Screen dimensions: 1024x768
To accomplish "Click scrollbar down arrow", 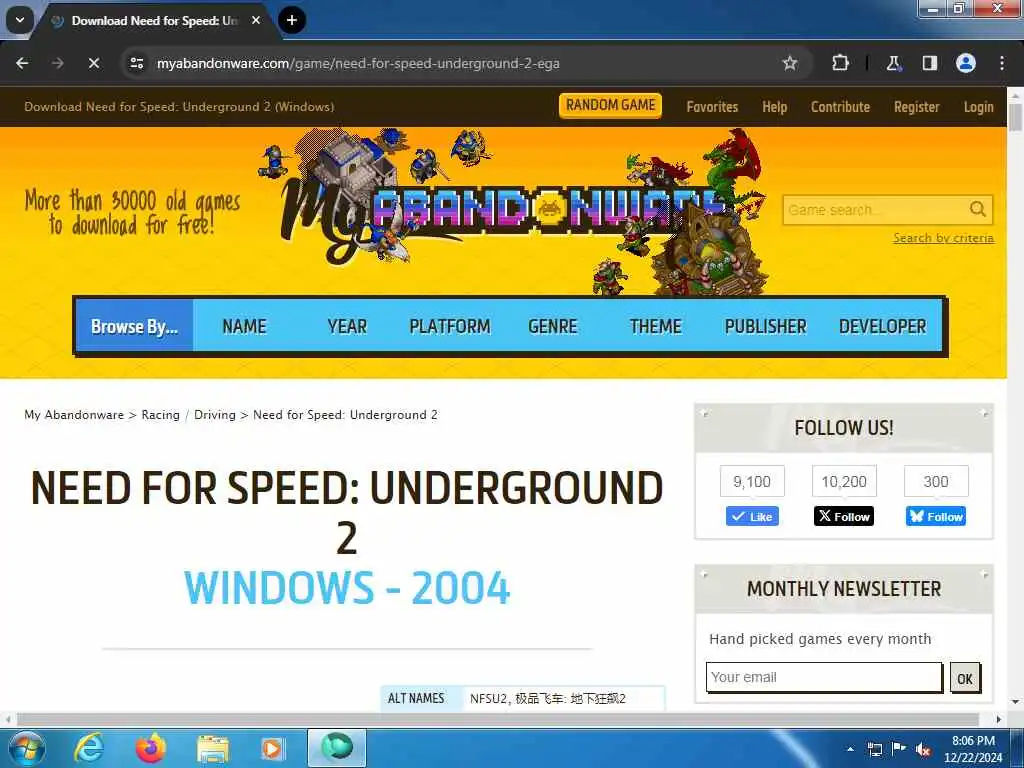I will [x=1015, y=702].
